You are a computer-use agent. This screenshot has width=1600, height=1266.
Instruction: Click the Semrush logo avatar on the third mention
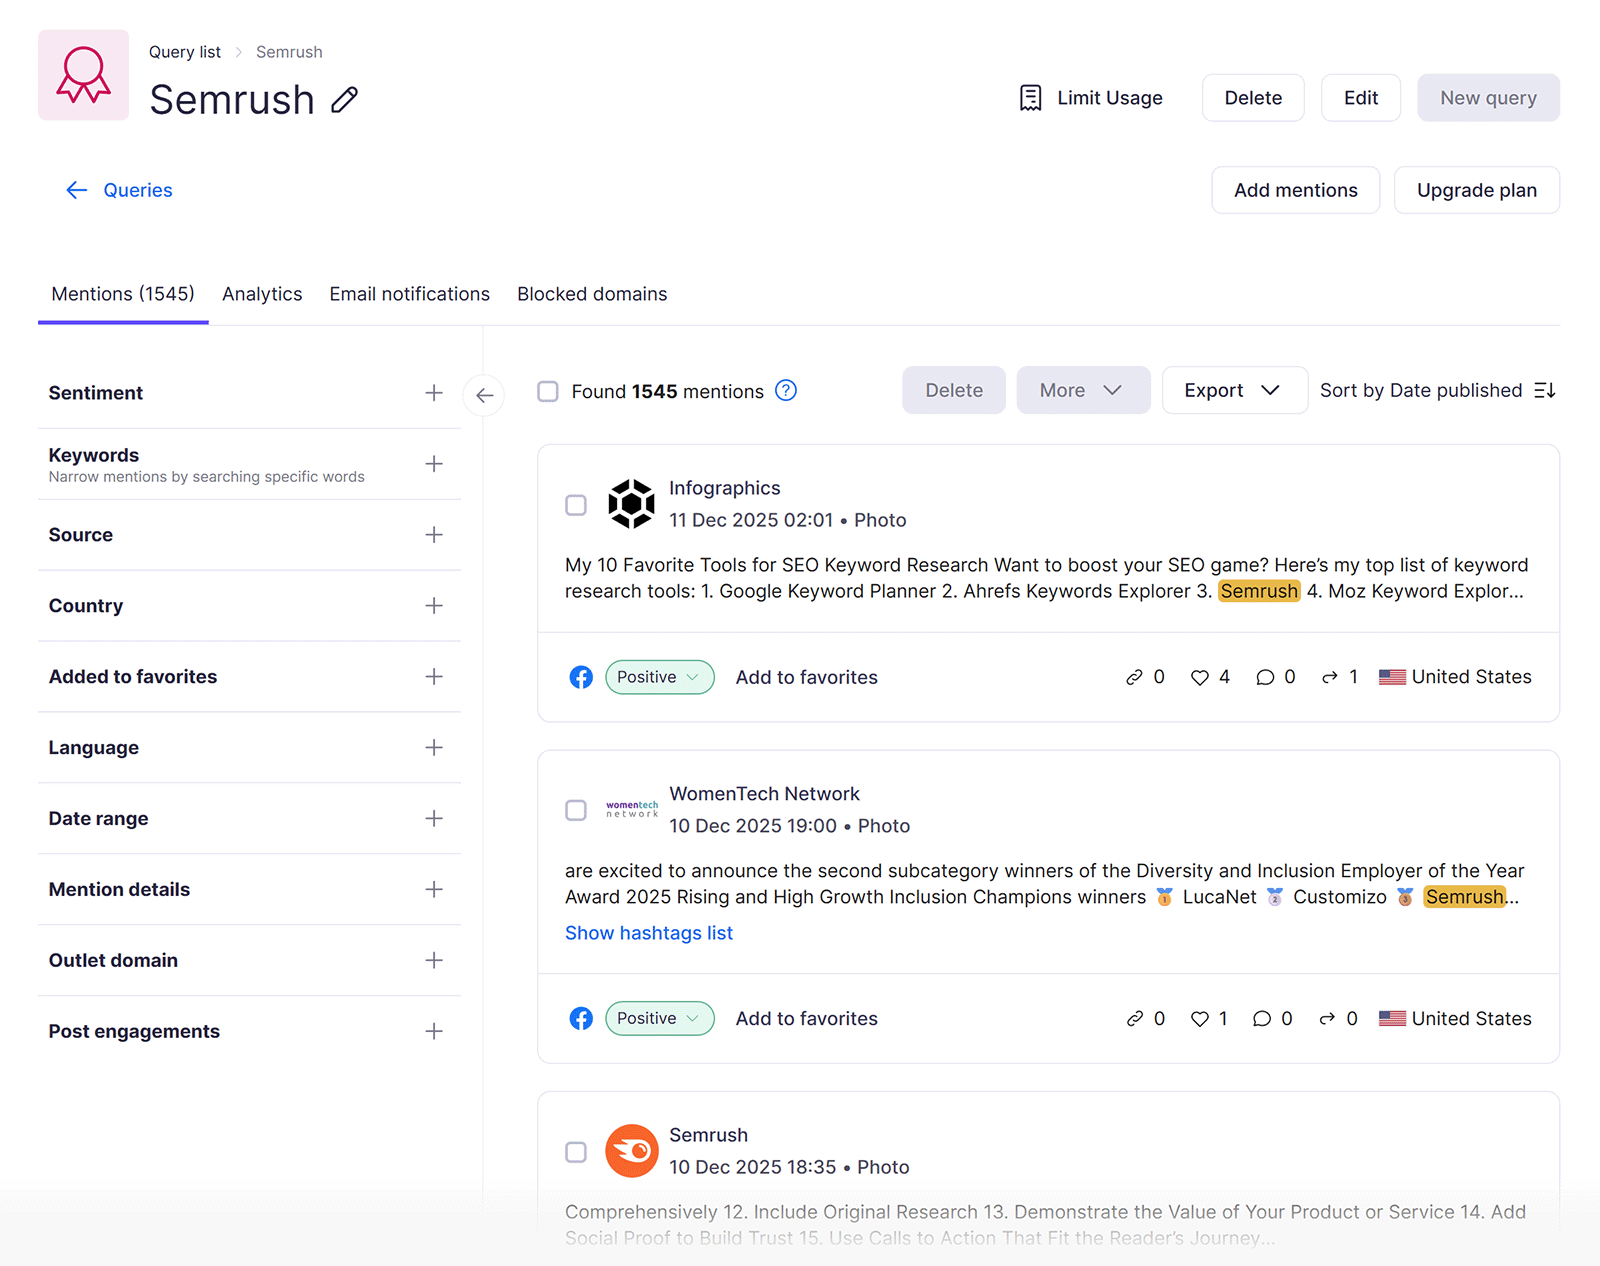pos(631,1151)
